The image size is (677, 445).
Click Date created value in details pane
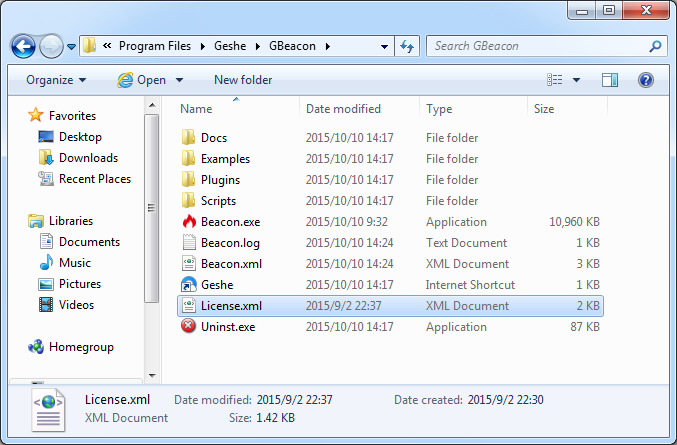[505, 400]
